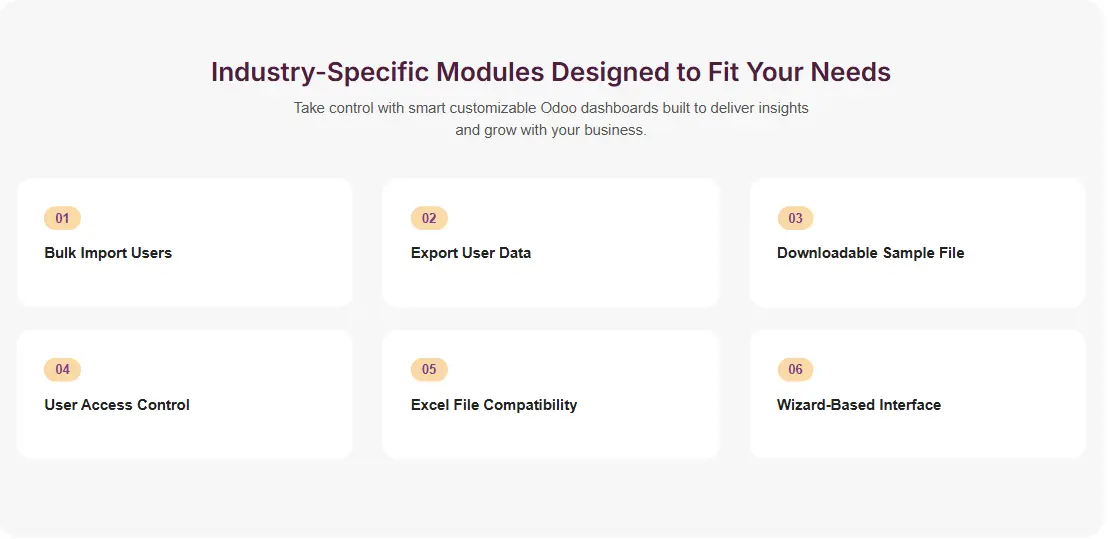Click the 04 number badge
Image resolution: width=1109 pixels, height=539 pixels.
pos(62,370)
